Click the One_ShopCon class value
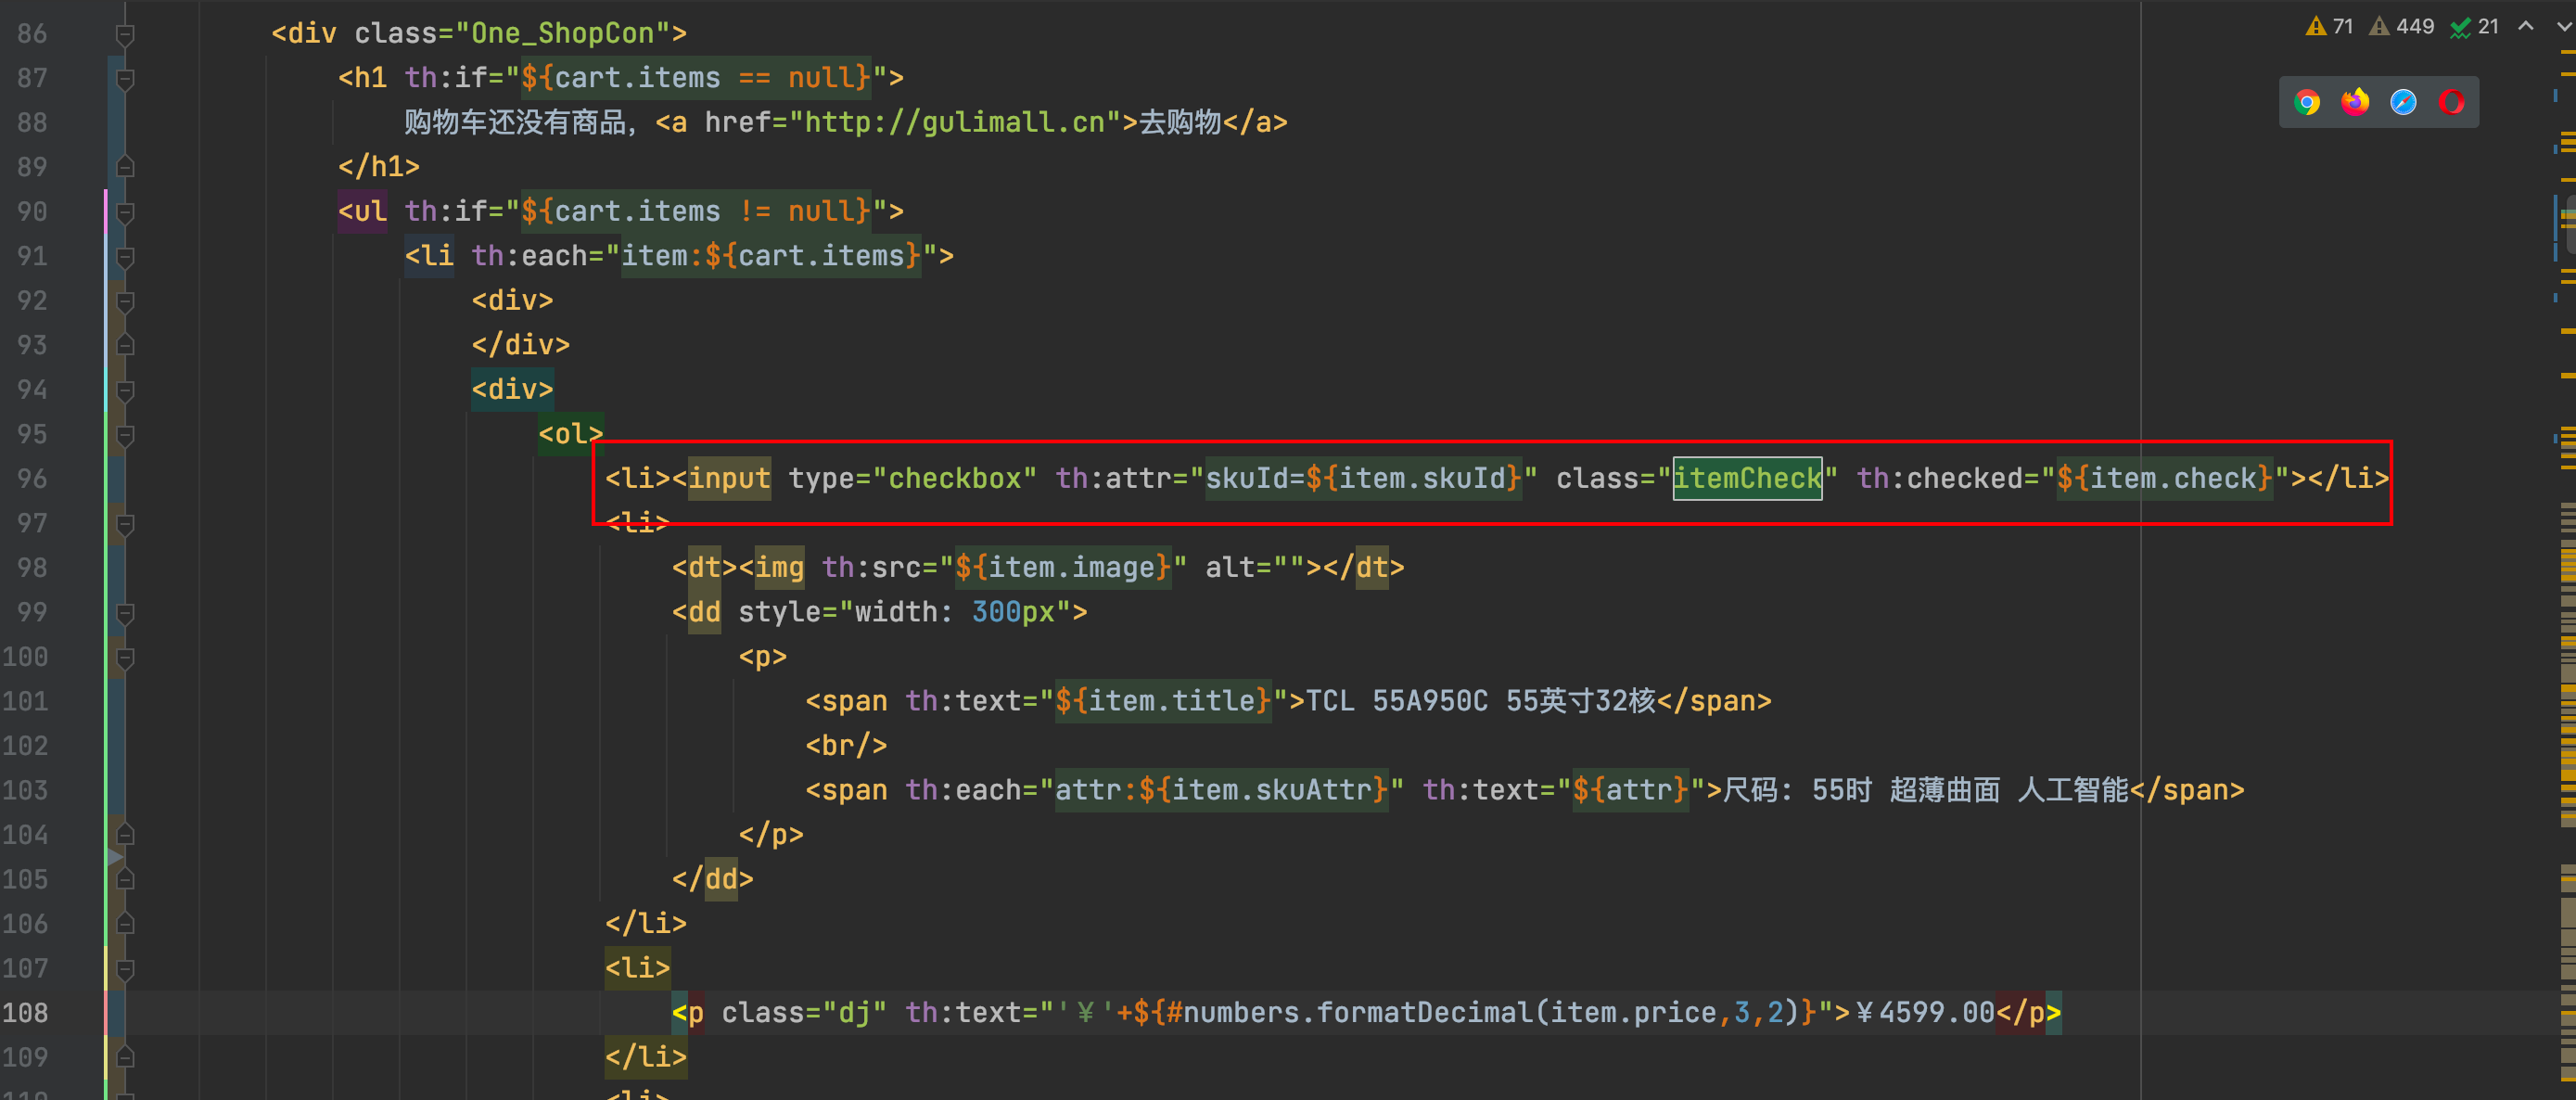 tap(563, 34)
